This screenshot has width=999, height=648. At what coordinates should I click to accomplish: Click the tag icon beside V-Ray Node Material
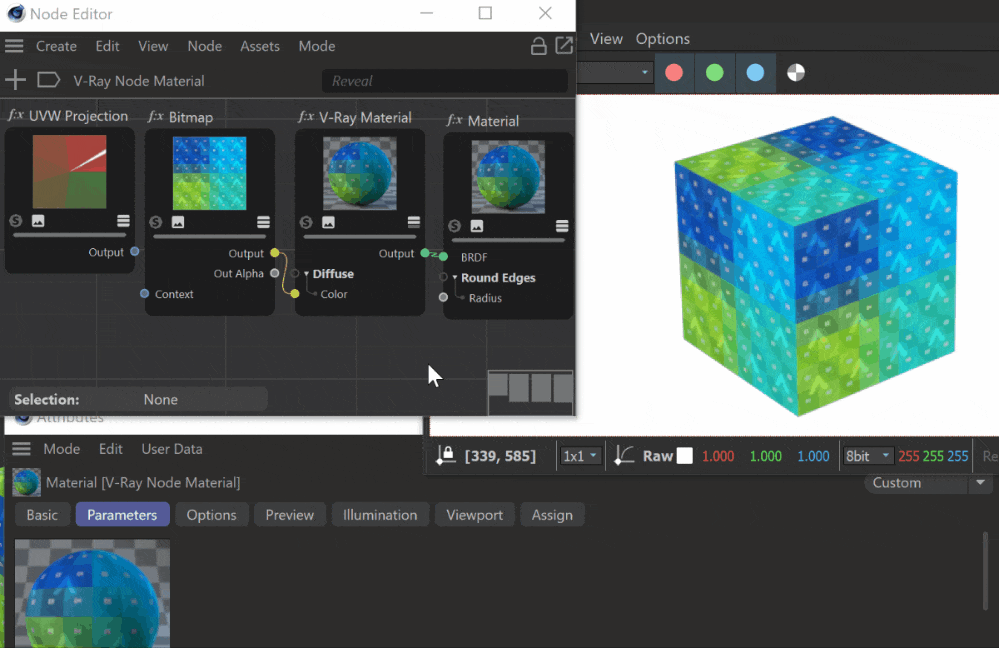(x=48, y=80)
